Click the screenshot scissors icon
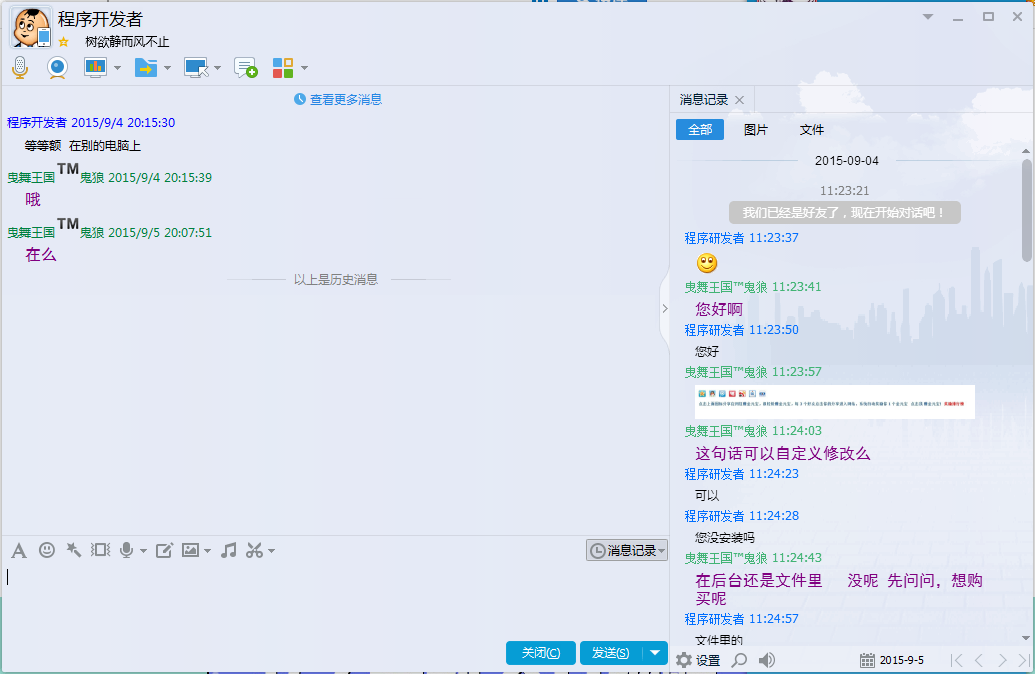 coord(254,550)
